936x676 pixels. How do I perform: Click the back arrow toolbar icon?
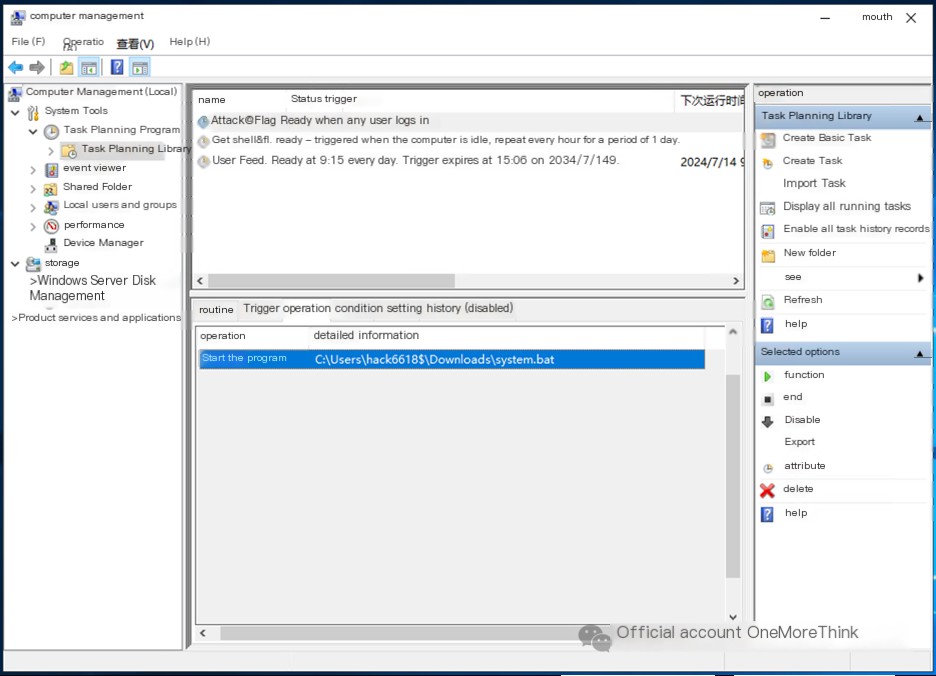[x=16, y=68]
